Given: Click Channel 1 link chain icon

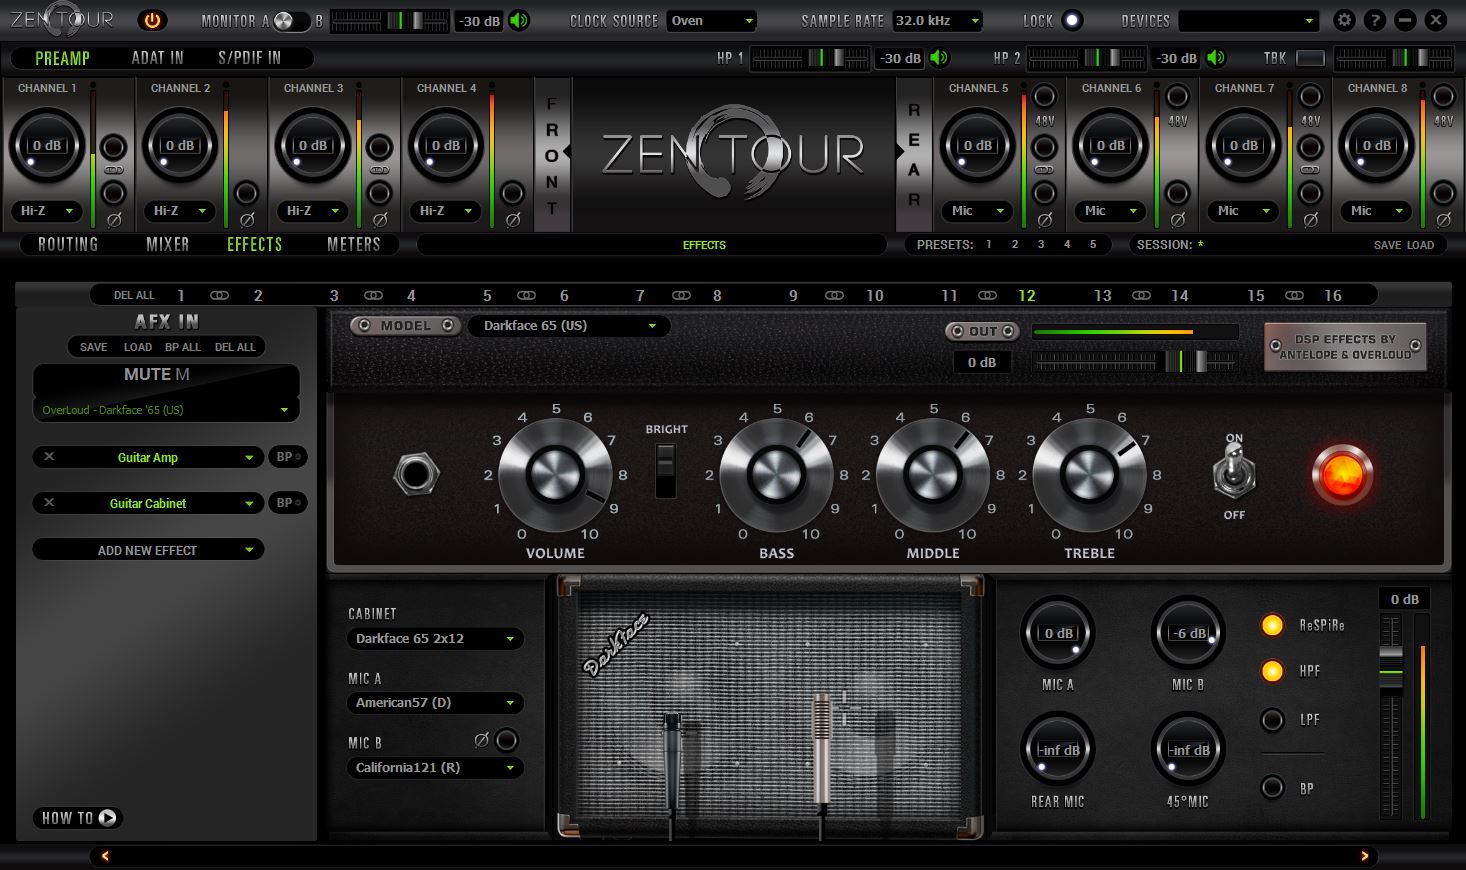Looking at the screenshot, I should click(114, 170).
